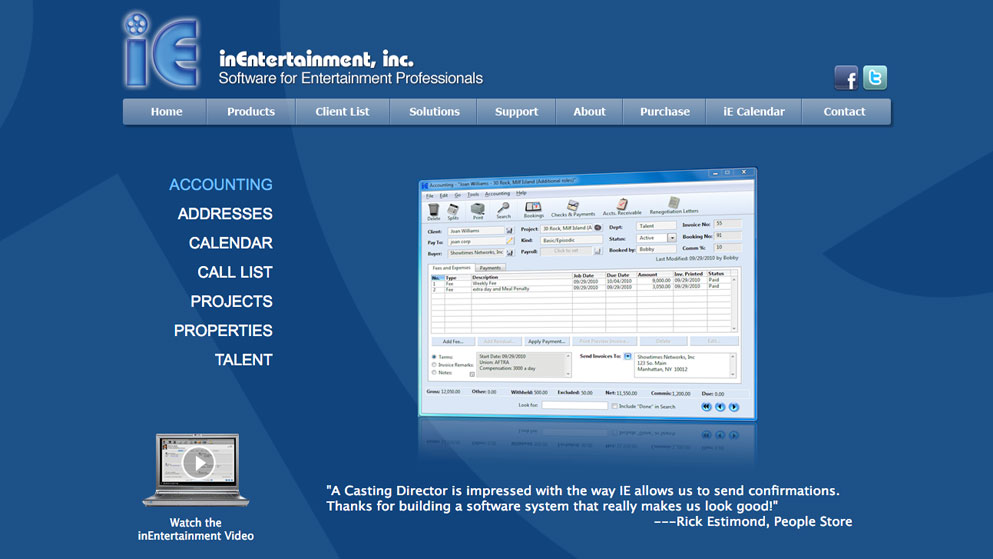
Task: Select the PROPERTIES module link
Action: point(223,330)
